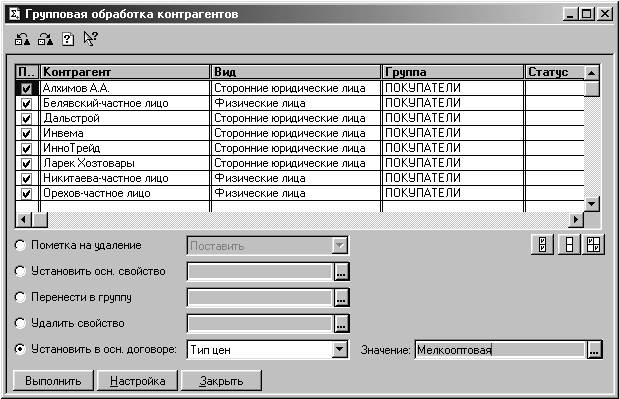Click ellipsis button next to Удалить свойство
This screenshot has width=619, height=399.
341,324
